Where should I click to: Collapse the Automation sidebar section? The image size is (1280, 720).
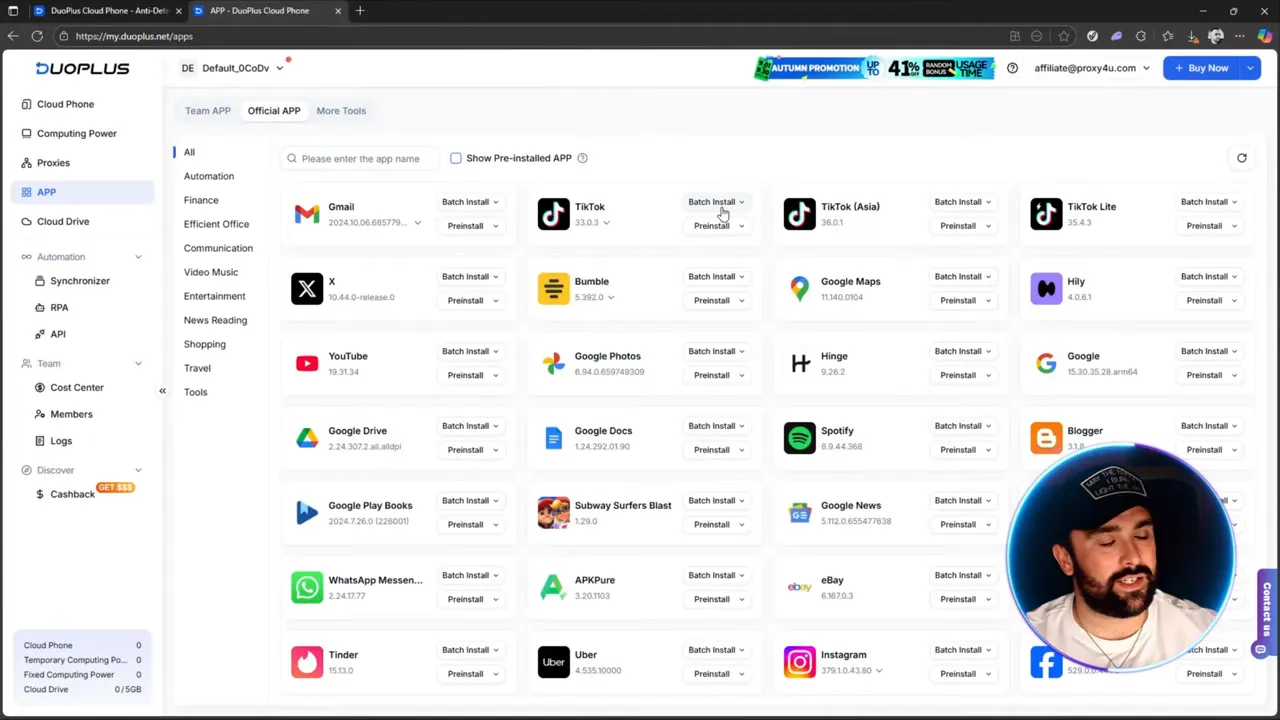point(138,257)
